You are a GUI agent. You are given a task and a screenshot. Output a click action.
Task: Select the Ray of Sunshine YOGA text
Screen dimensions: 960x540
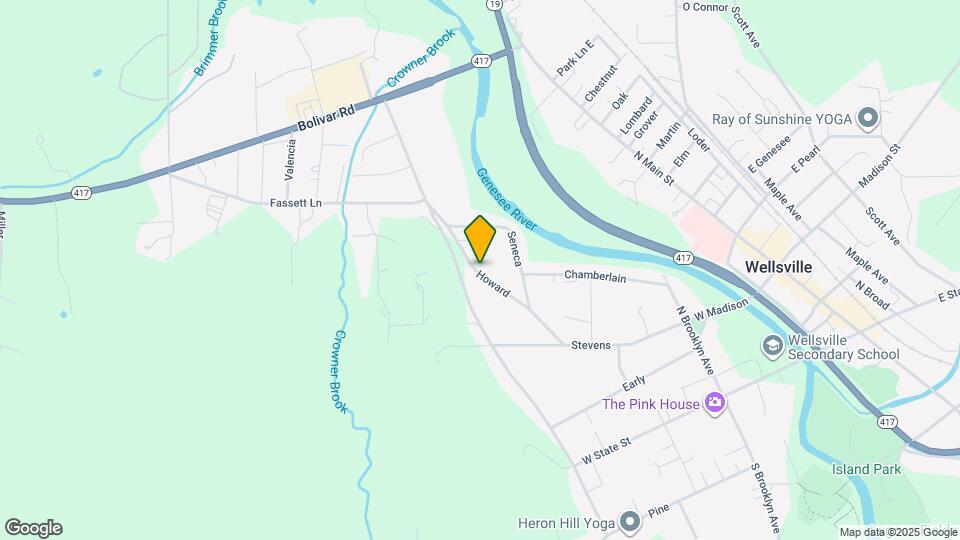coord(782,119)
